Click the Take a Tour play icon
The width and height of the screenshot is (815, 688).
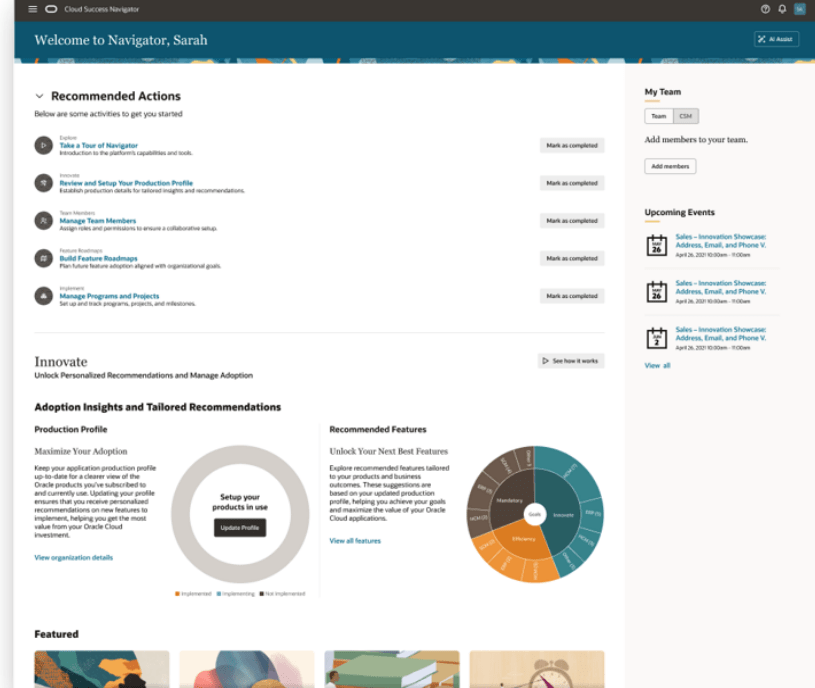(43, 146)
